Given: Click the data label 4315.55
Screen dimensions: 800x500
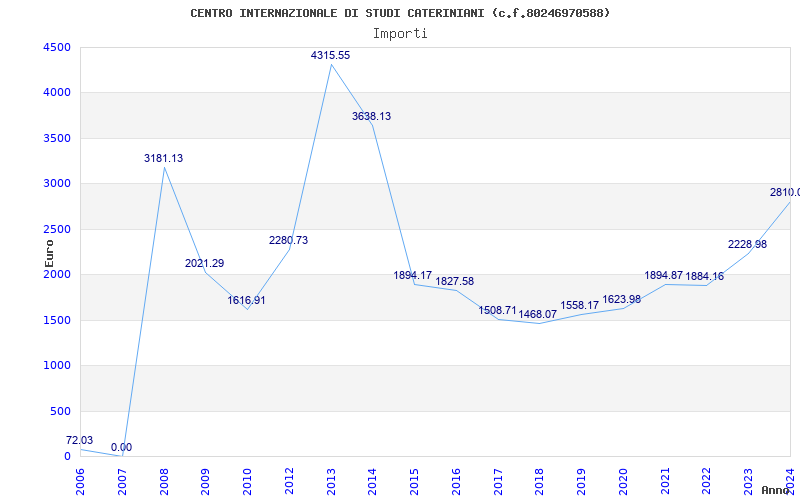Looking at the screenshot, I should [331, 56].
